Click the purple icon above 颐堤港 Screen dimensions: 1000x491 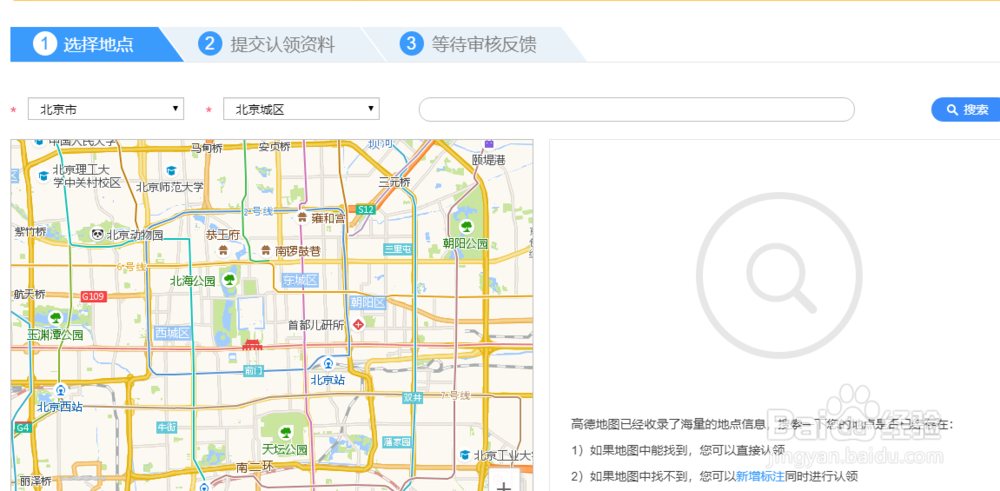[489, 144]
